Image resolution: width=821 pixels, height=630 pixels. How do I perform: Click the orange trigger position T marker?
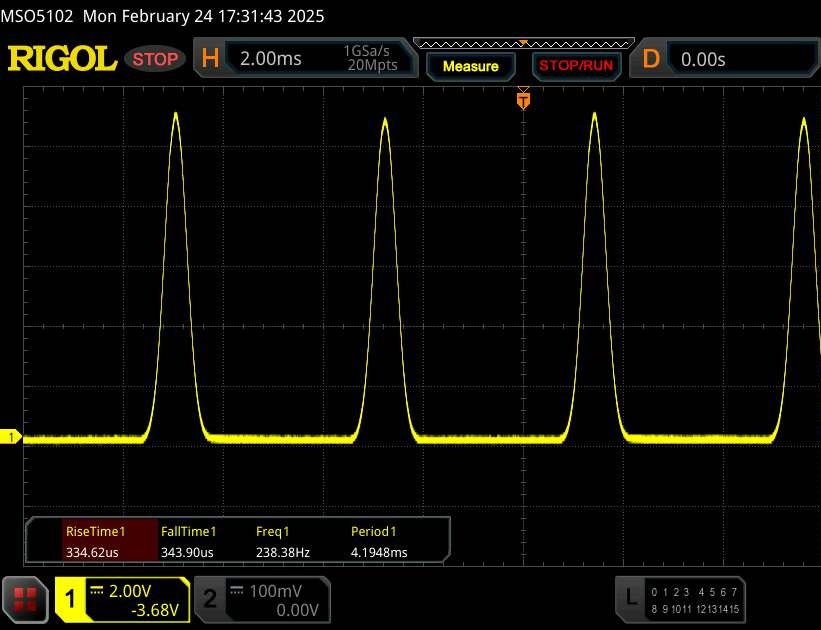(x=523, y=100)
